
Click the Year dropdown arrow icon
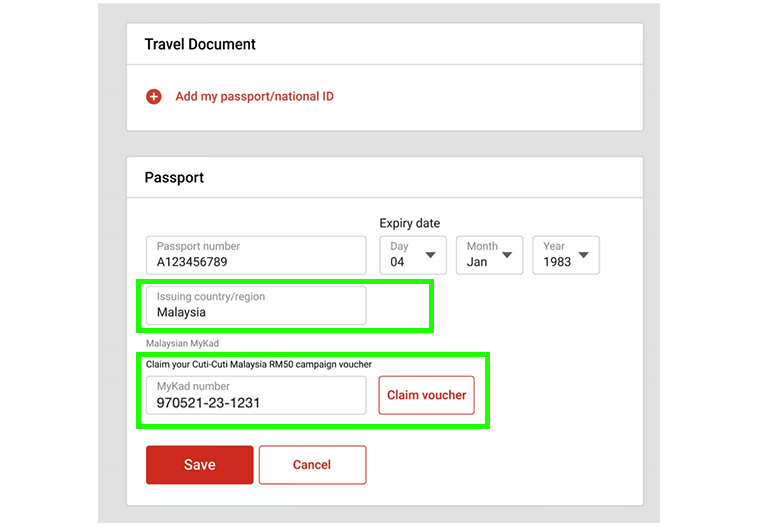(x=583, y=256)
